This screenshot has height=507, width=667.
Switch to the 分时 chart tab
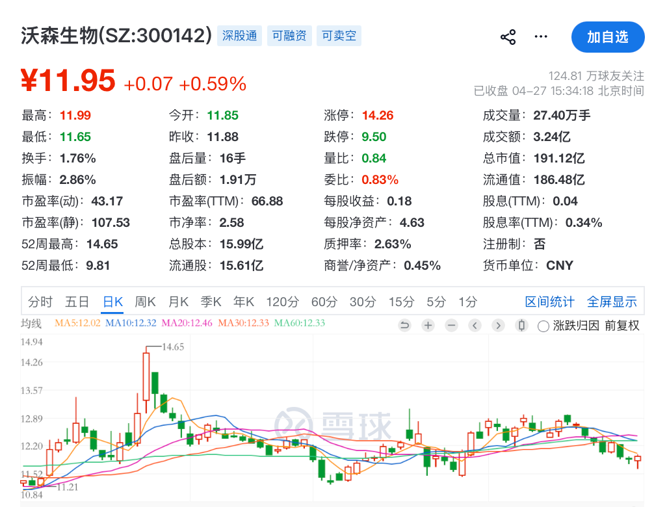(x=40, y=301)
